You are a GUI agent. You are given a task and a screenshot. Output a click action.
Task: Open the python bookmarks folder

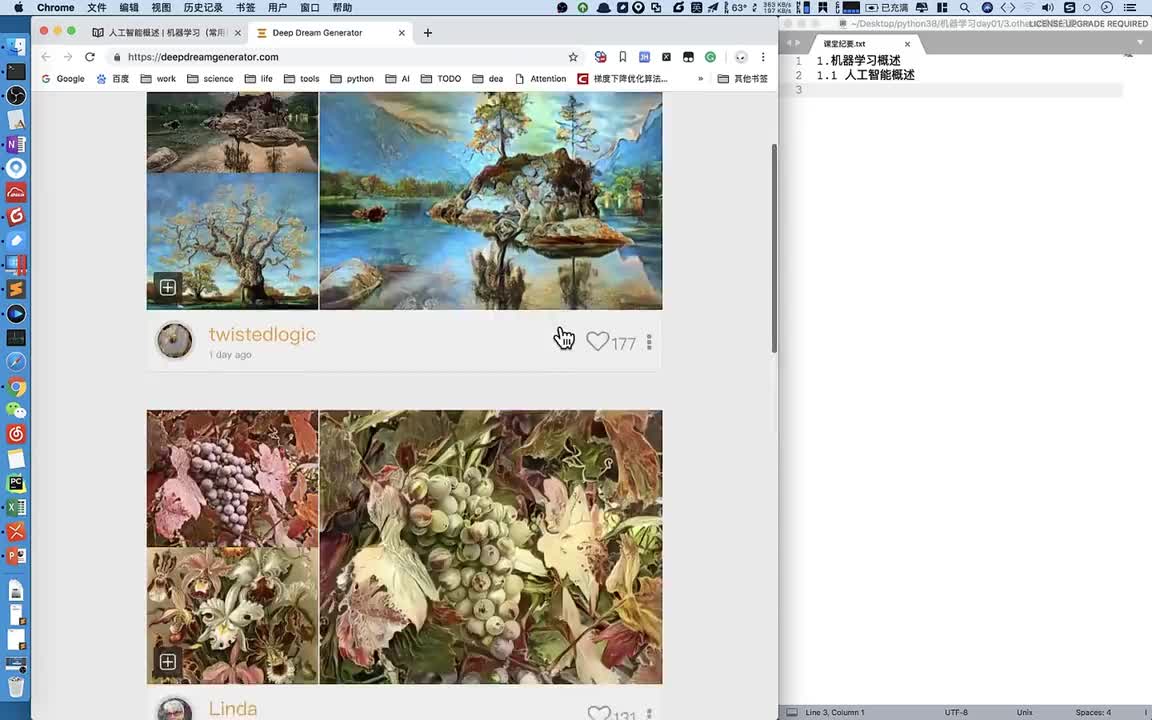pyautogui.click(x=352, y=79)
